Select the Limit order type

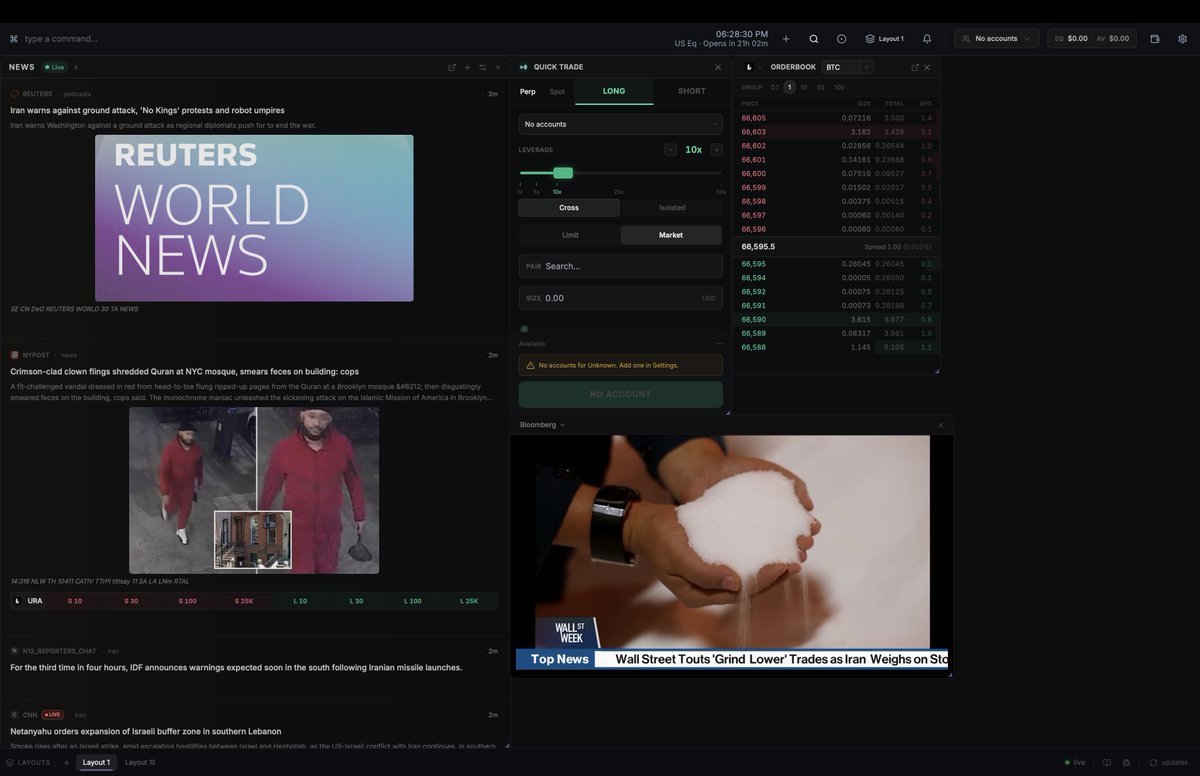pos(570,235)
